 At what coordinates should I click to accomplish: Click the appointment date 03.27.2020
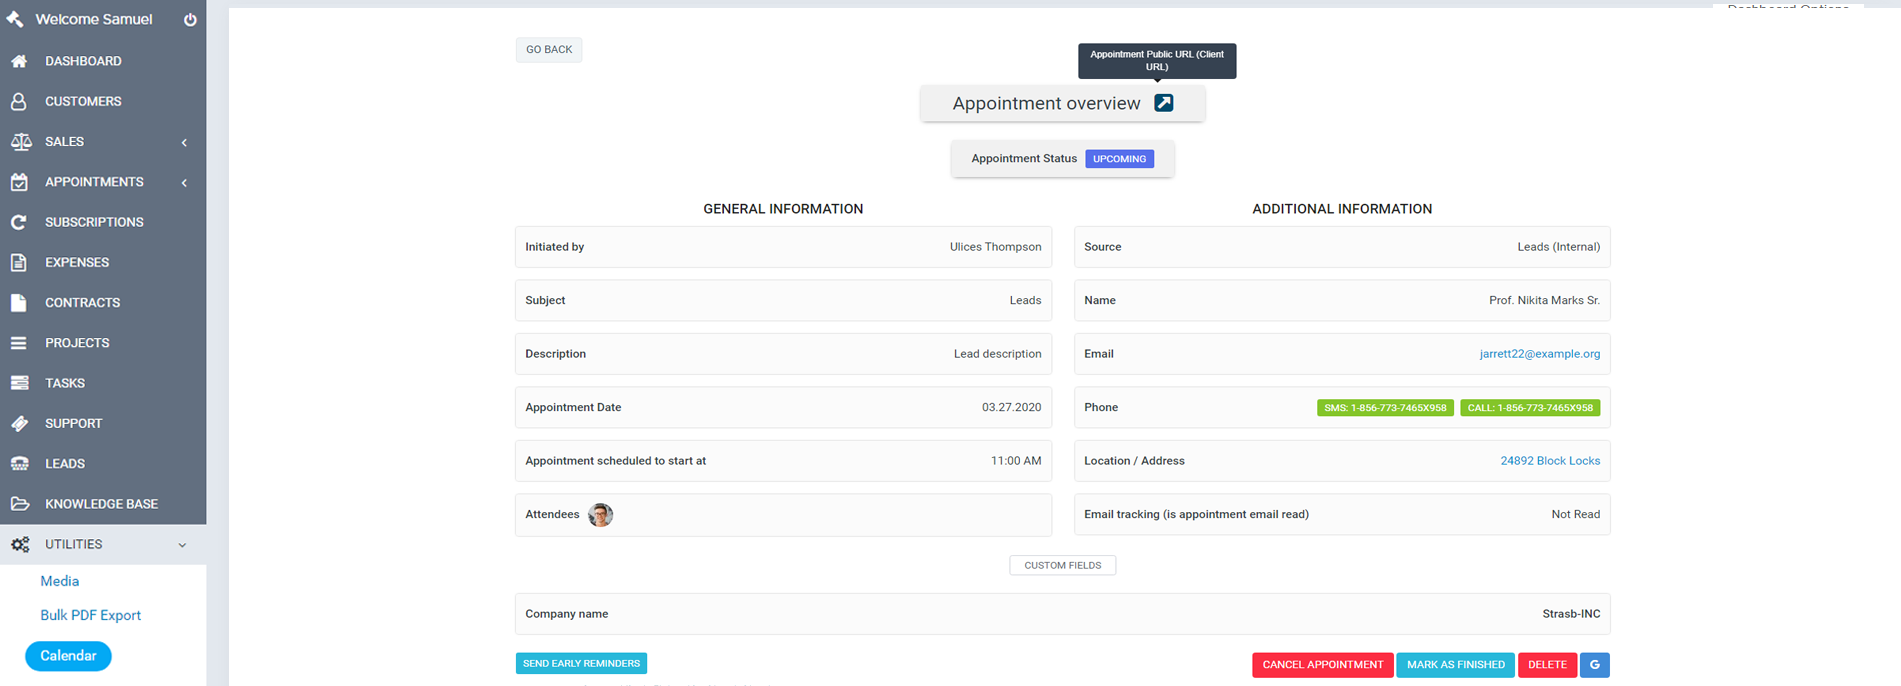[x=1011, y=408]
